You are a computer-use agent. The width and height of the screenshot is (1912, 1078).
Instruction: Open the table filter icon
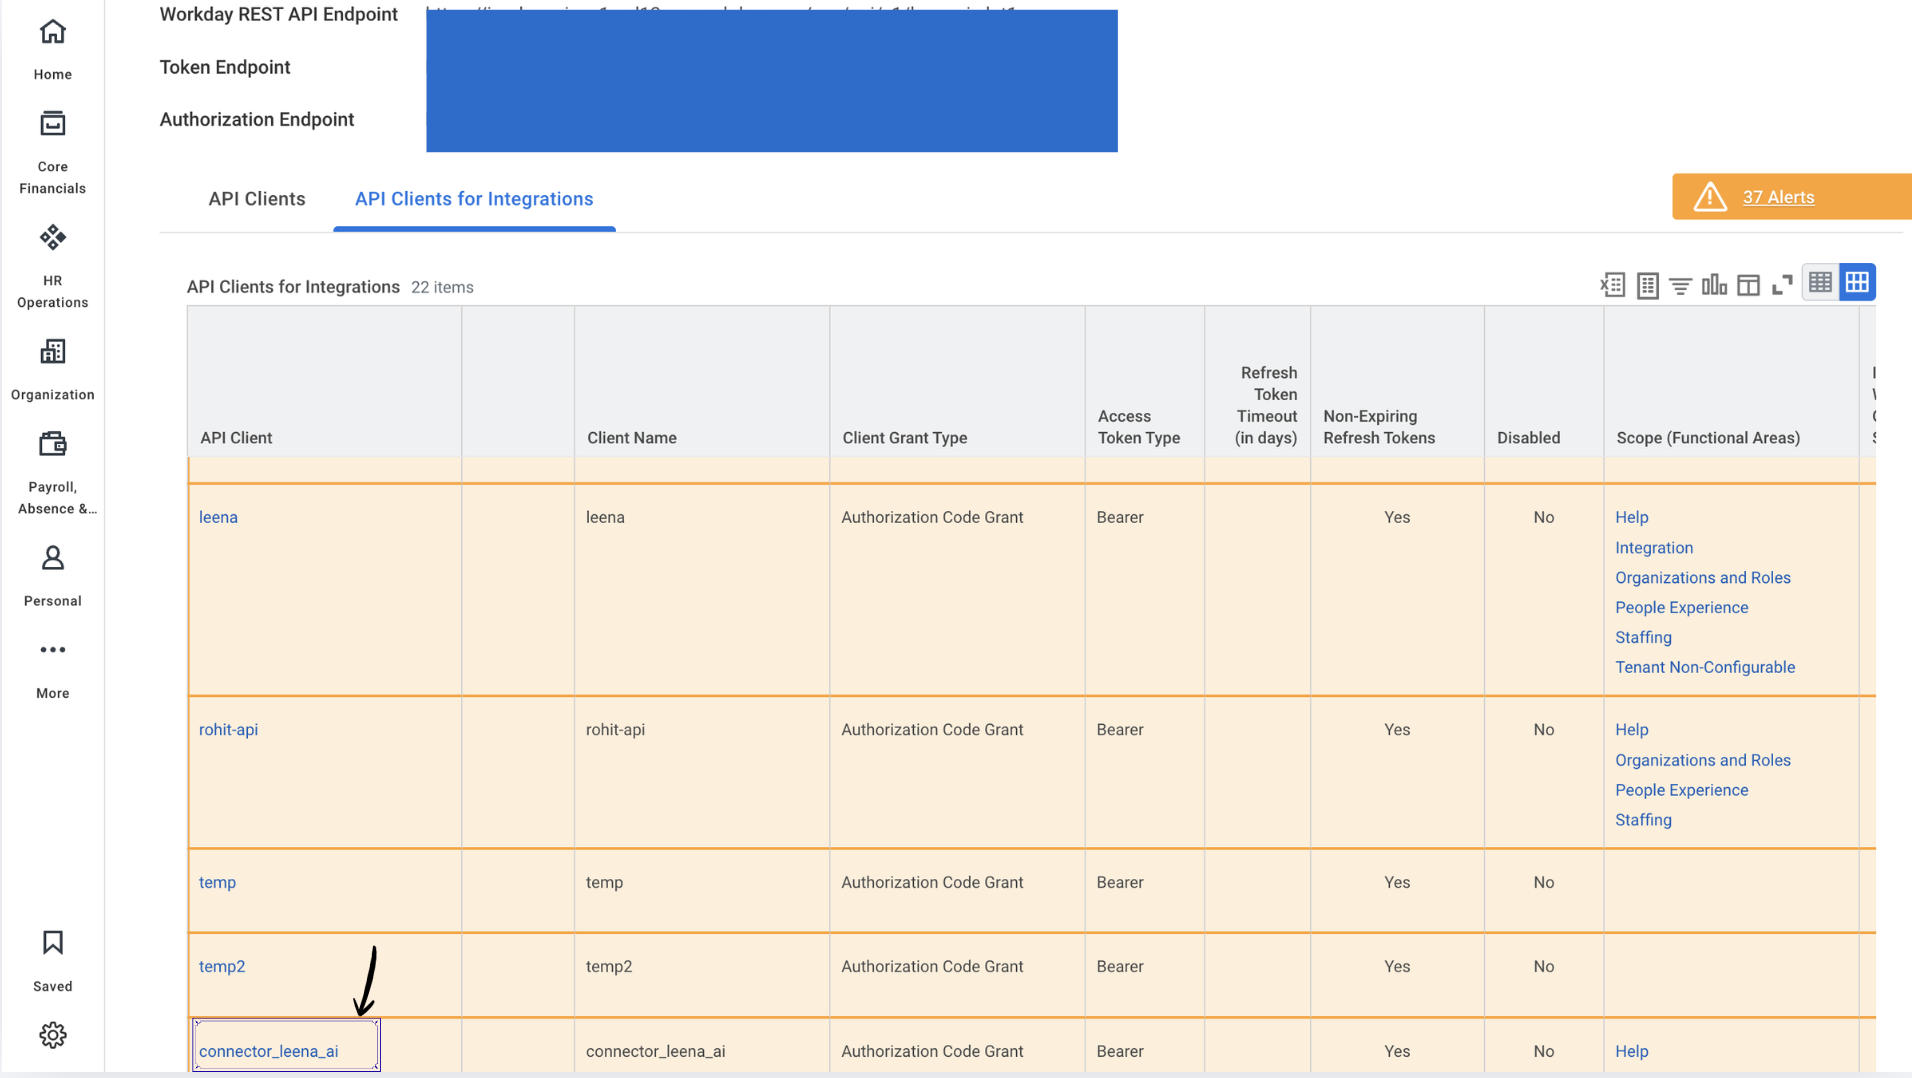point(1680,286)
